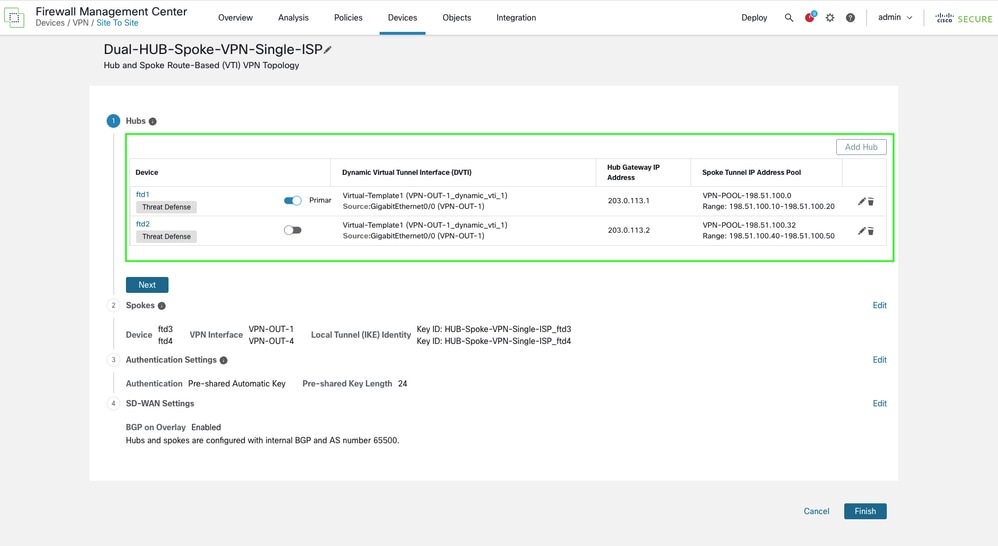Screen dimensions: 998x546
Task: Open the search icon in header
Action: point(789,18)
